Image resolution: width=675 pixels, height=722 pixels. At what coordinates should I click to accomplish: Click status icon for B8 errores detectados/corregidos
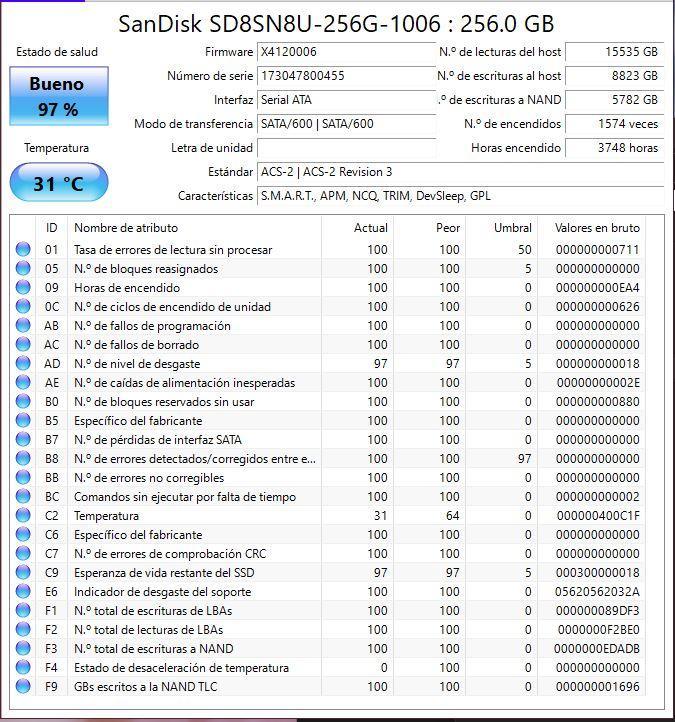tap(23, 458)
